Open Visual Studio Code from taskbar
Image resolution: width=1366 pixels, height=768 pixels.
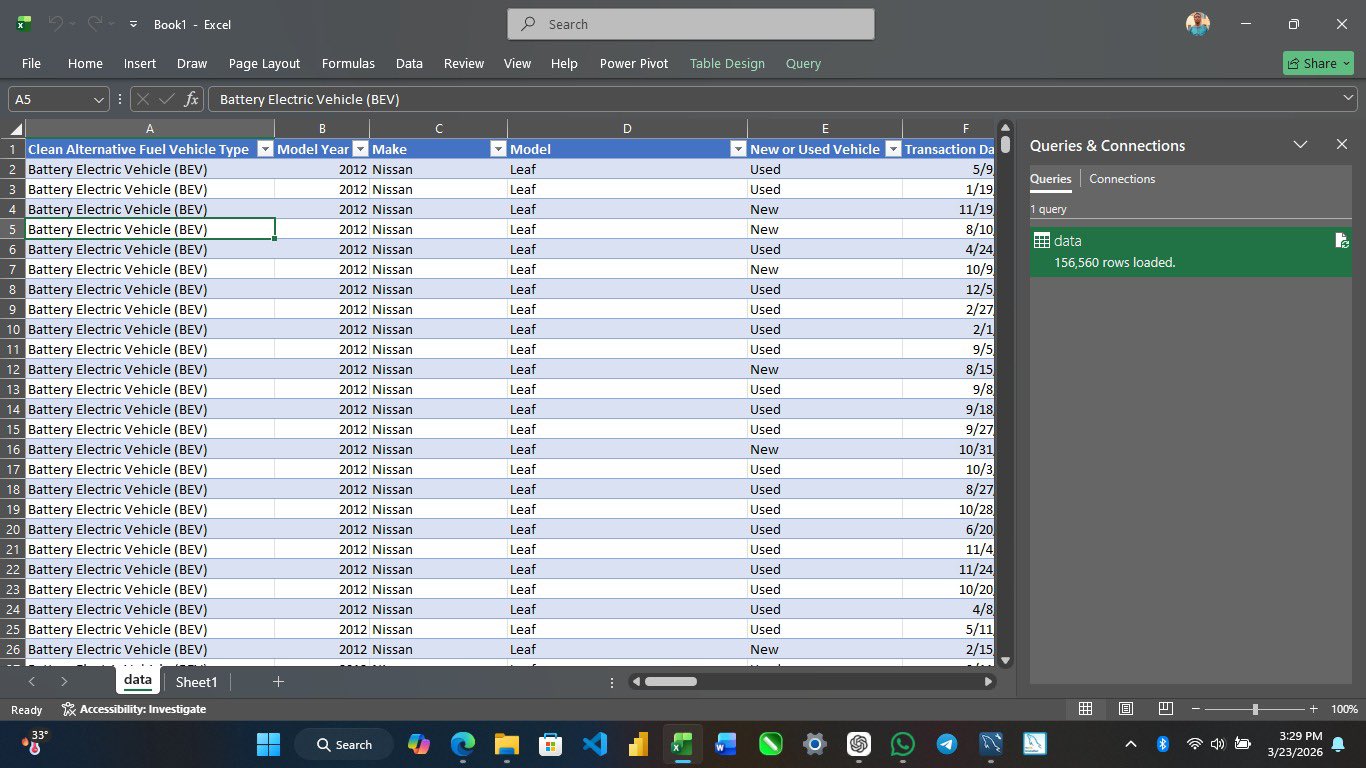(594, 744)
